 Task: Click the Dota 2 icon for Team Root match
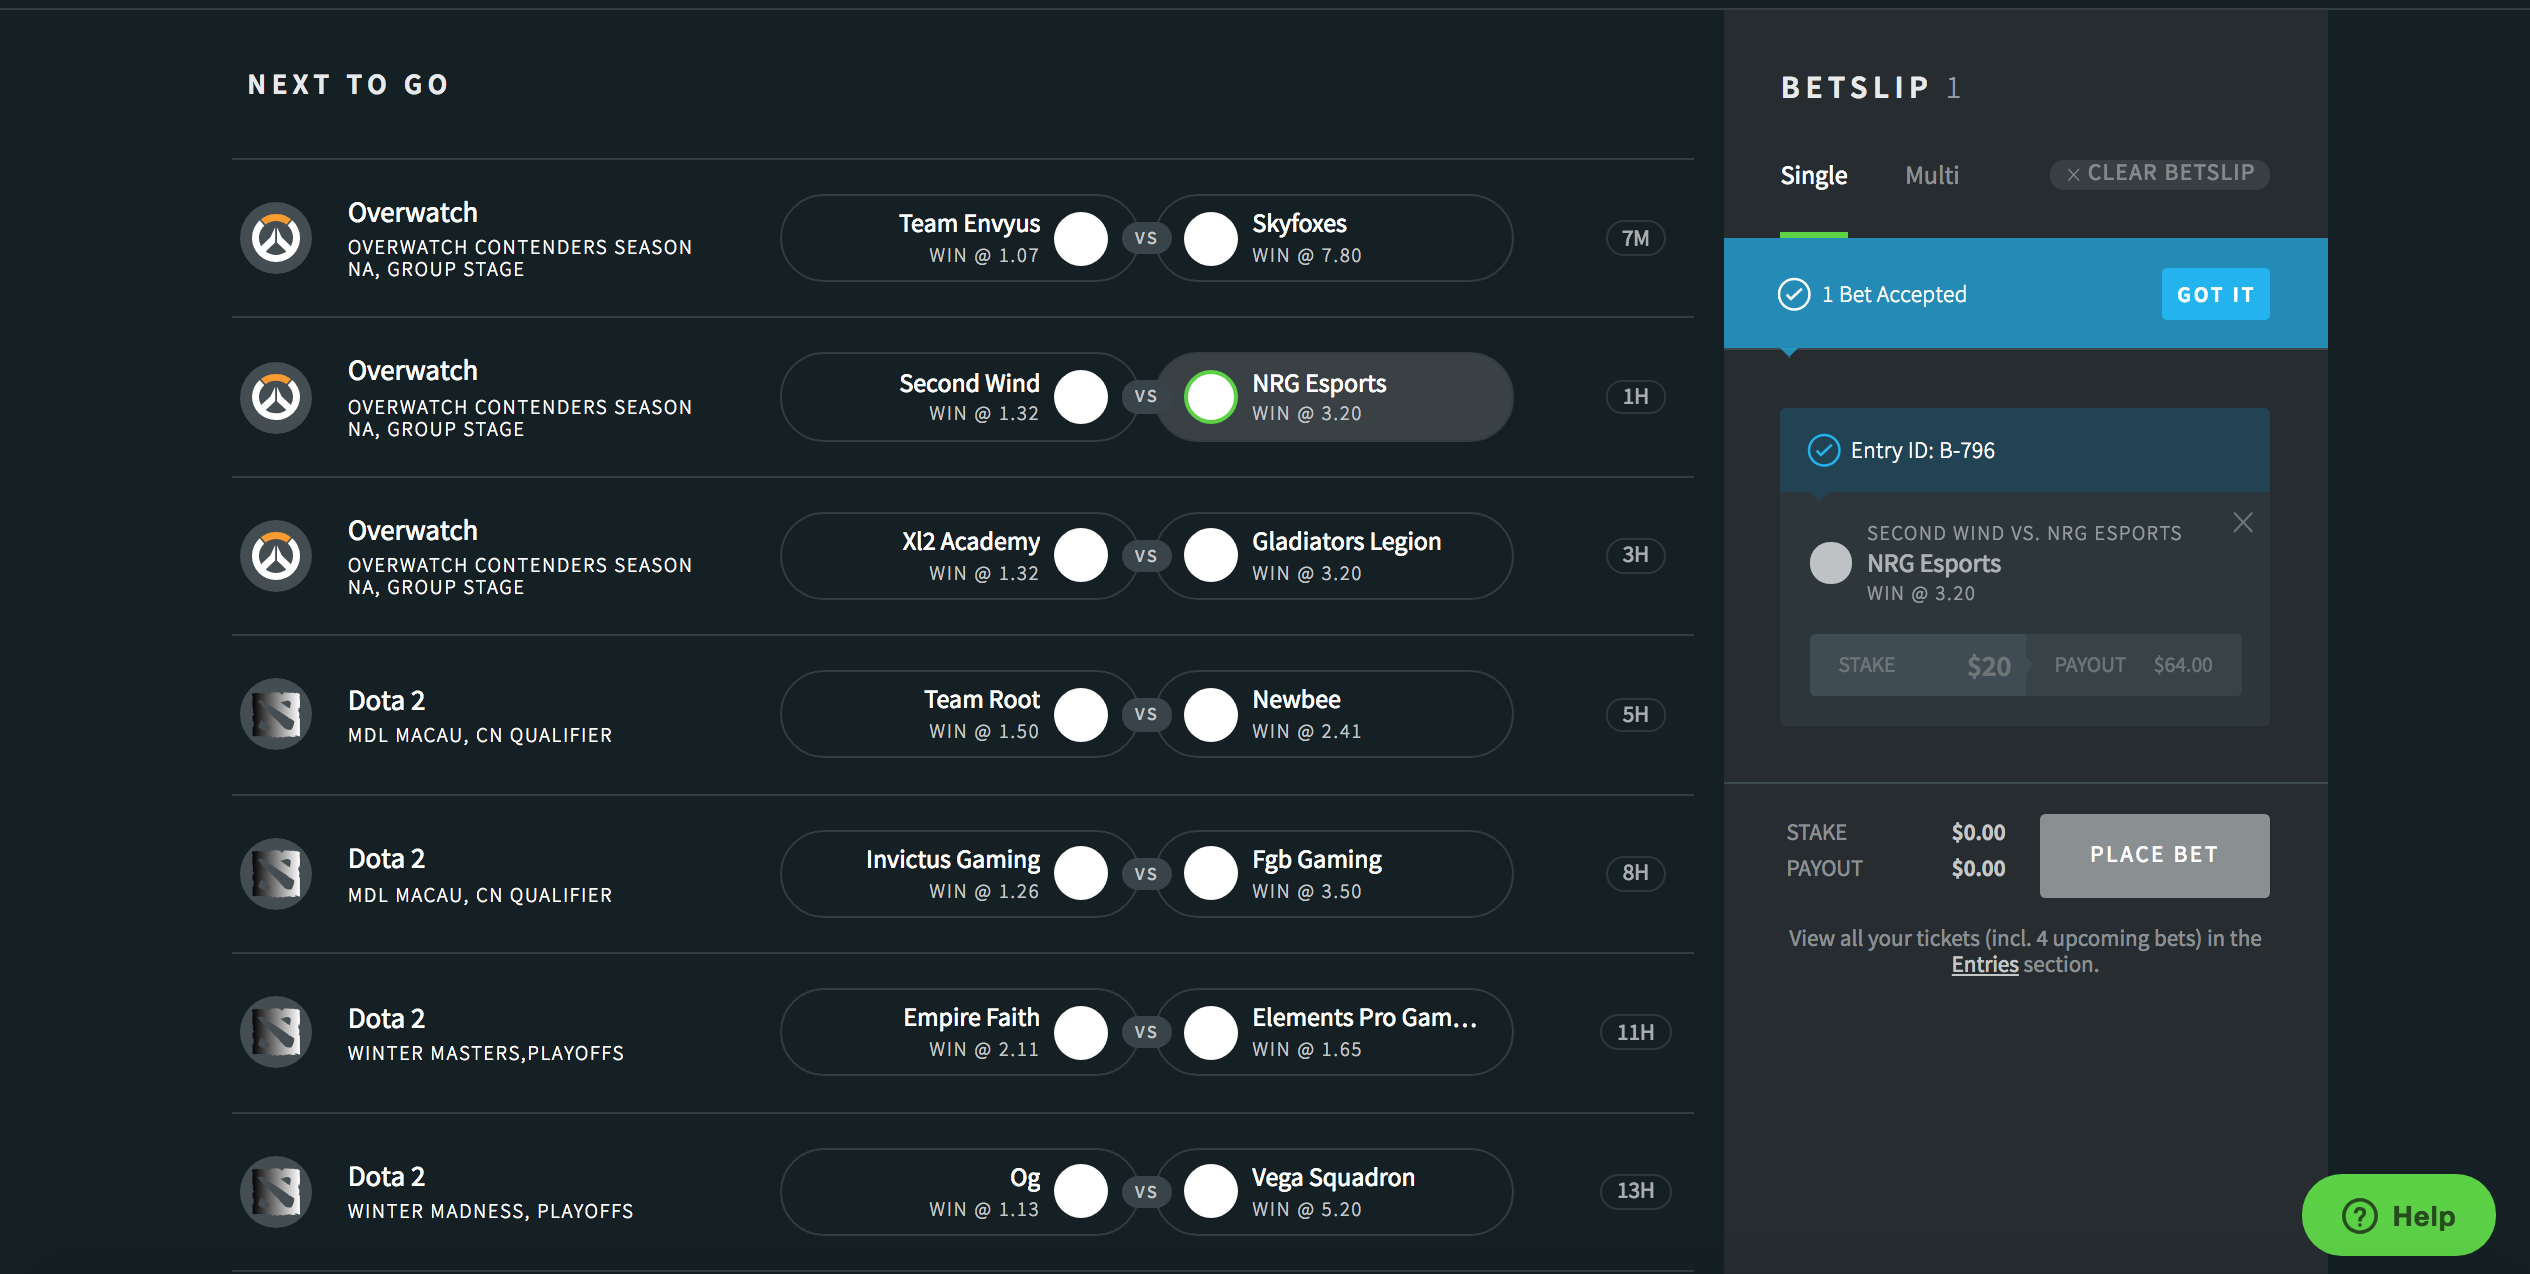[x=276, y=714]
